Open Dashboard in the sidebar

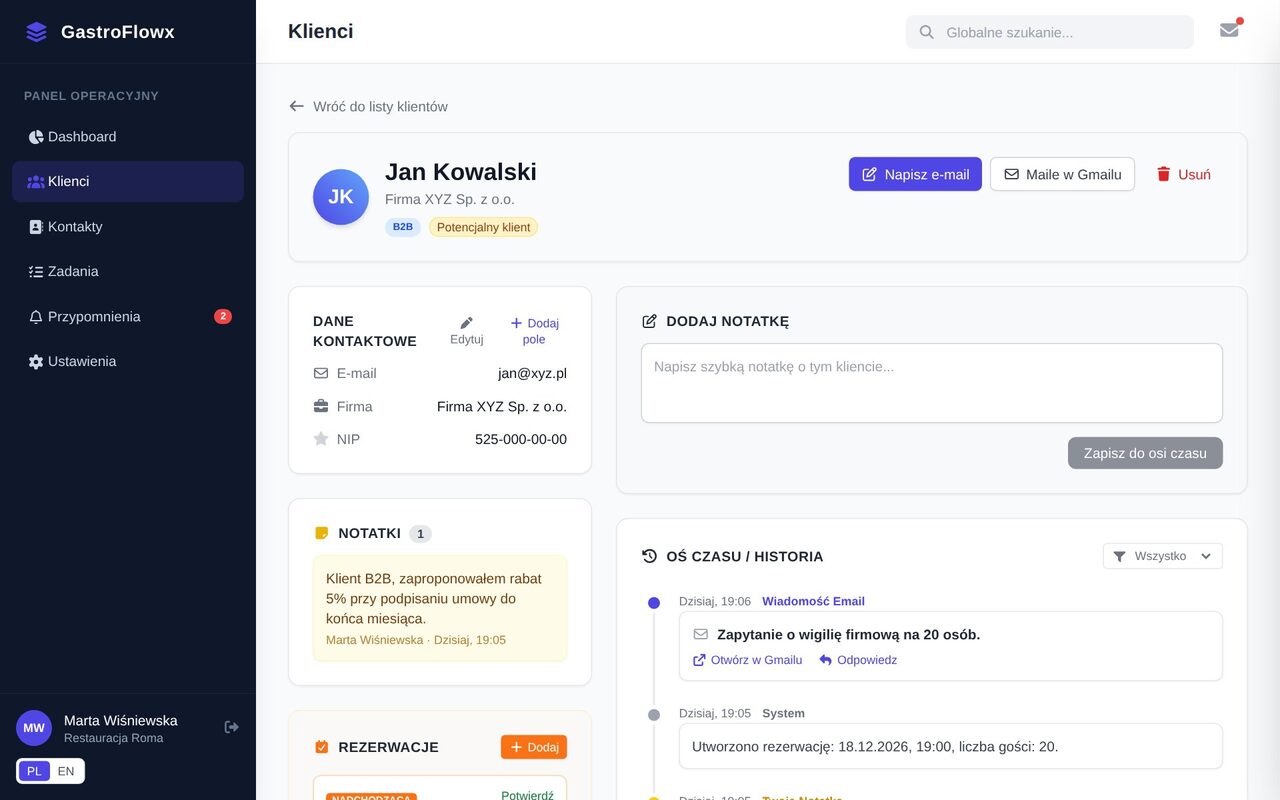(x=128, y=137)
